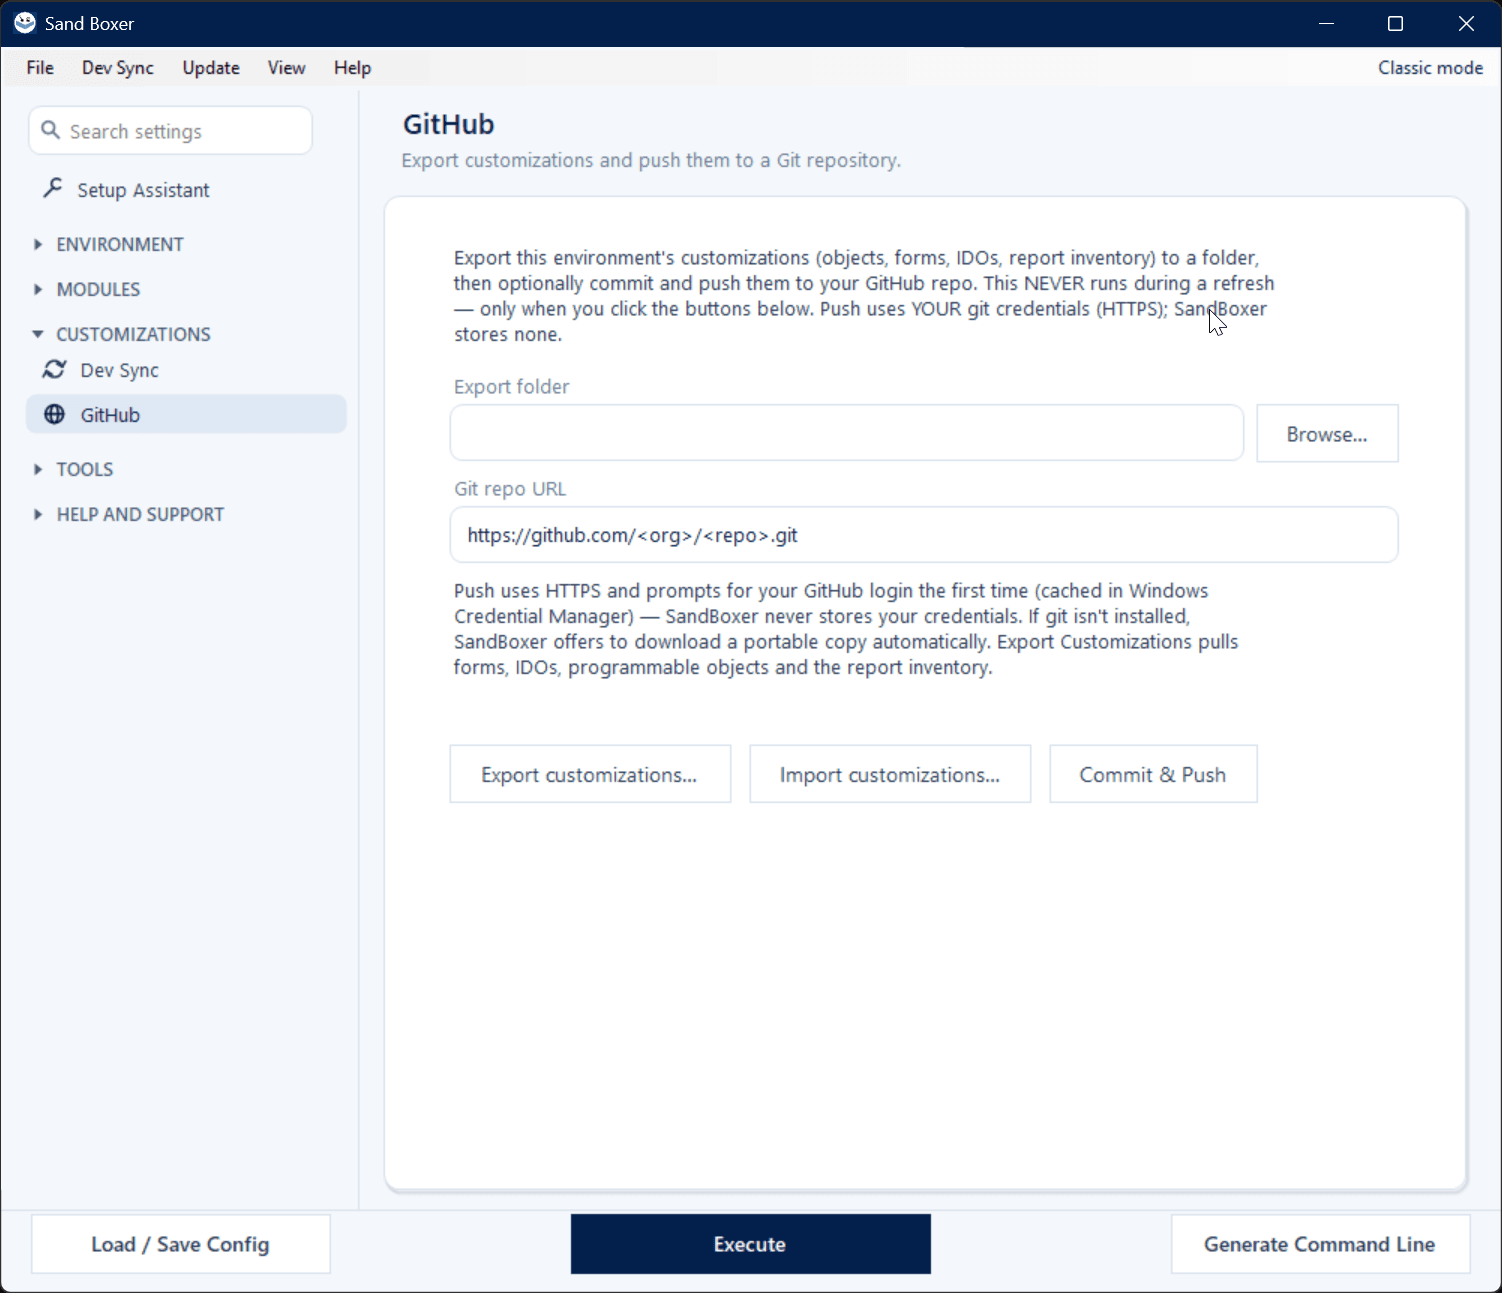Click the search magnifier icon
The width and height of the screenshot is (1502, 1293).
pos(50,131)
